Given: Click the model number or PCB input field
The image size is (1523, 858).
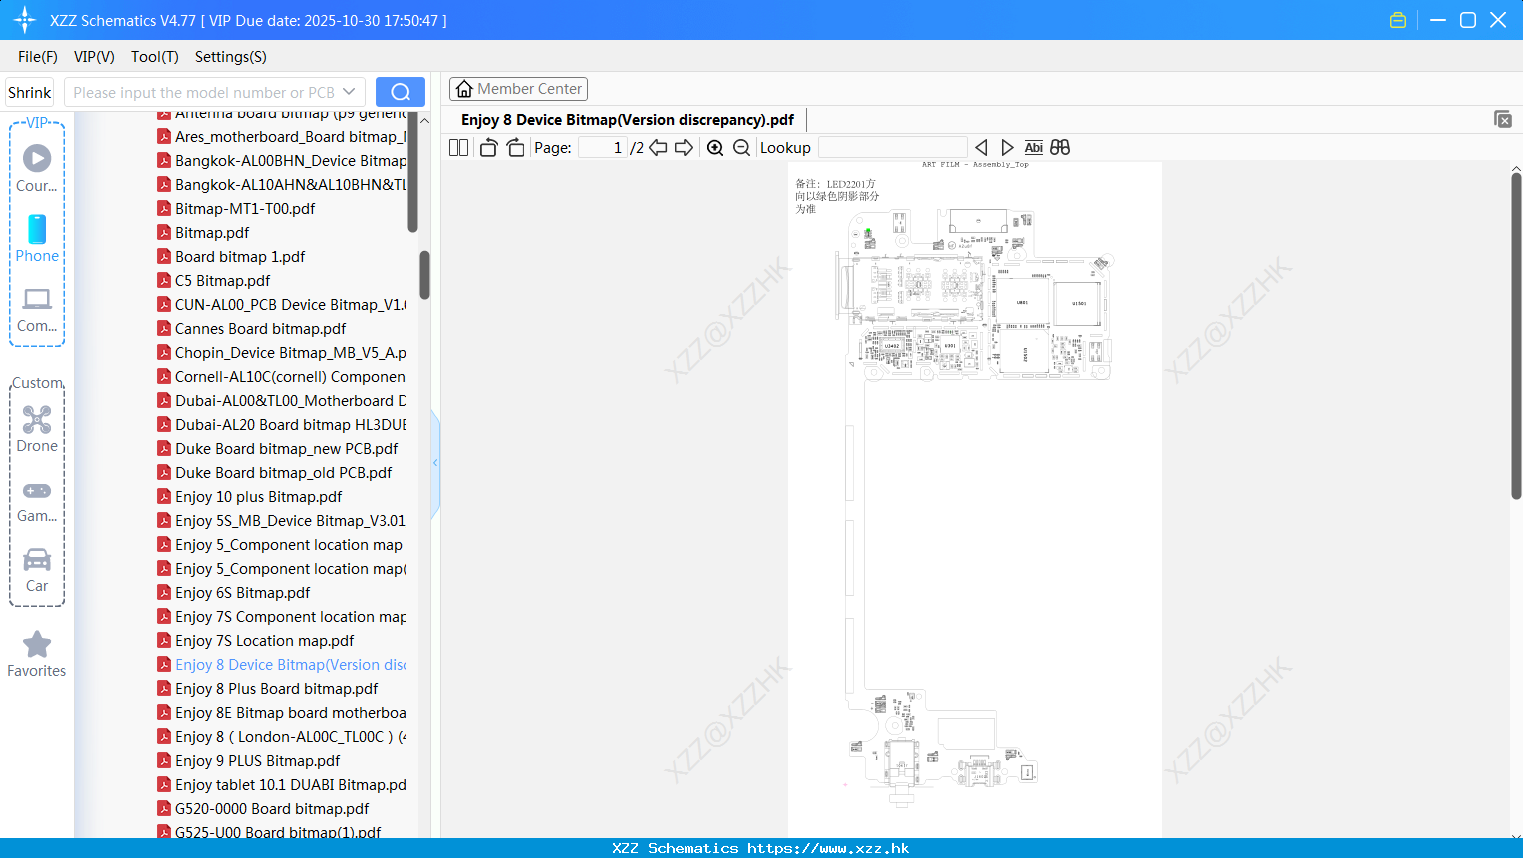Looking at the screenshot, I should 204,92.
